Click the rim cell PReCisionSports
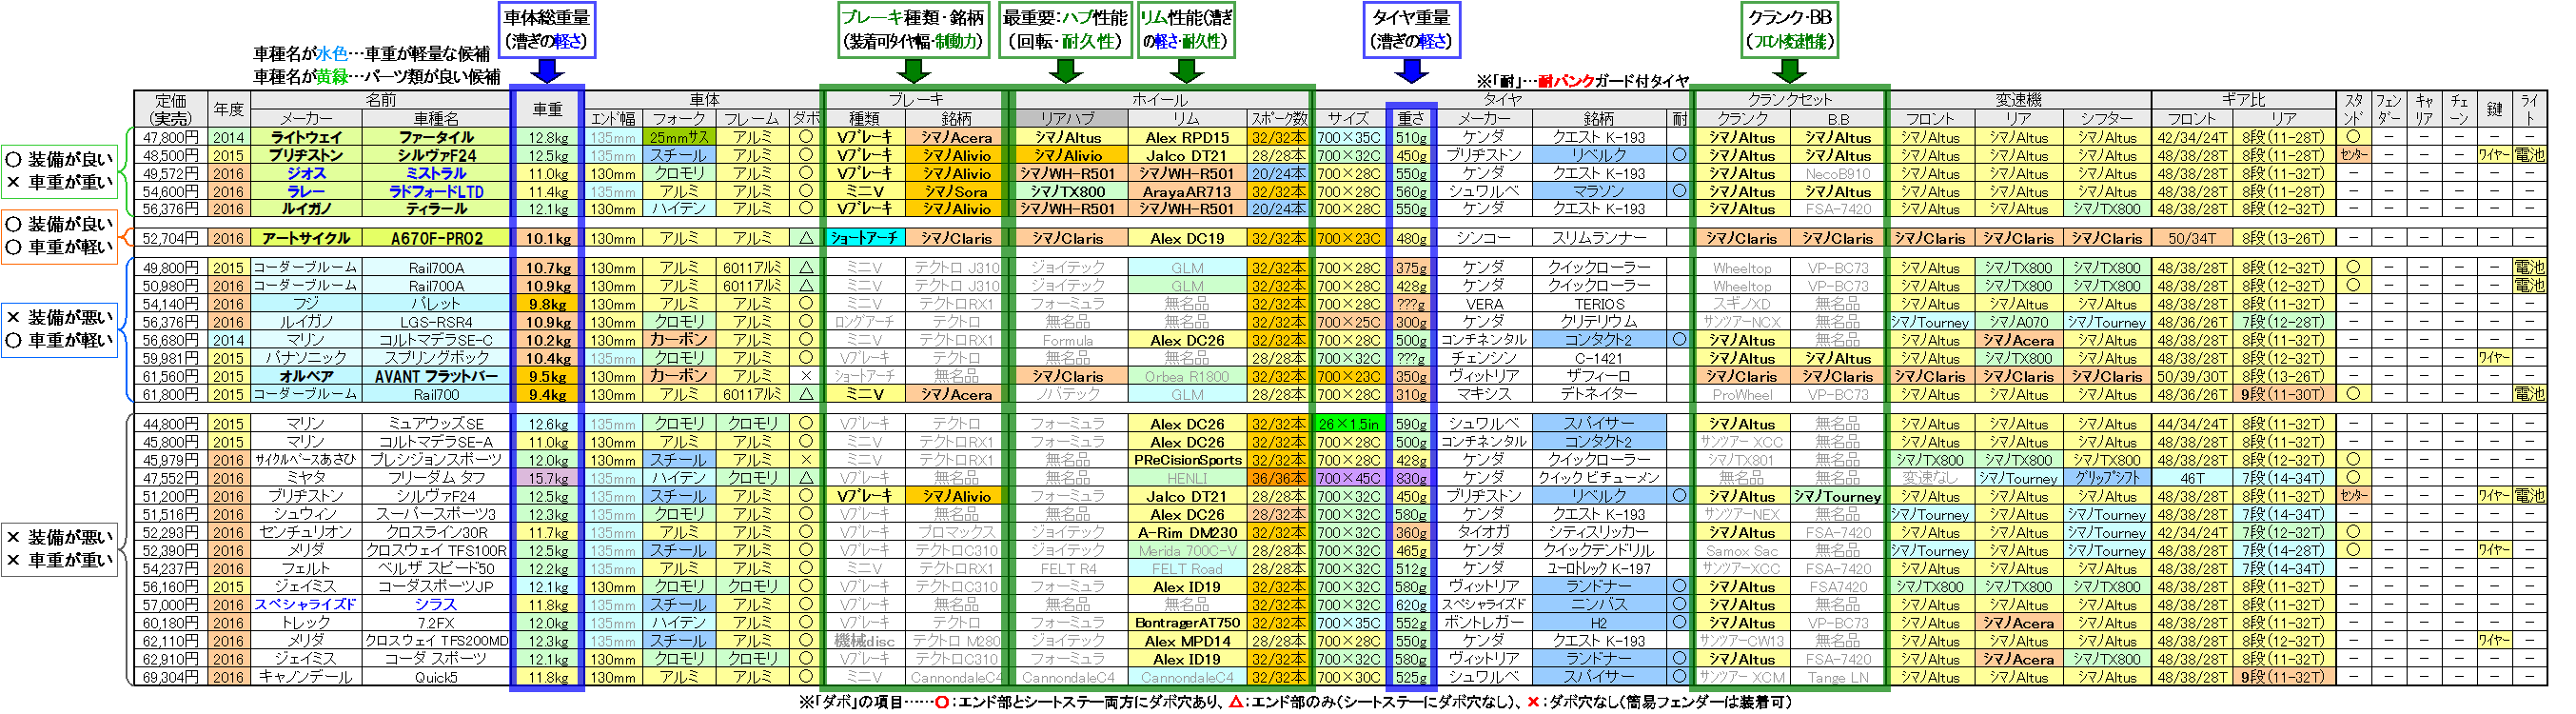The height and width of the screenshot is (714, 2576). coord(1187,460)
